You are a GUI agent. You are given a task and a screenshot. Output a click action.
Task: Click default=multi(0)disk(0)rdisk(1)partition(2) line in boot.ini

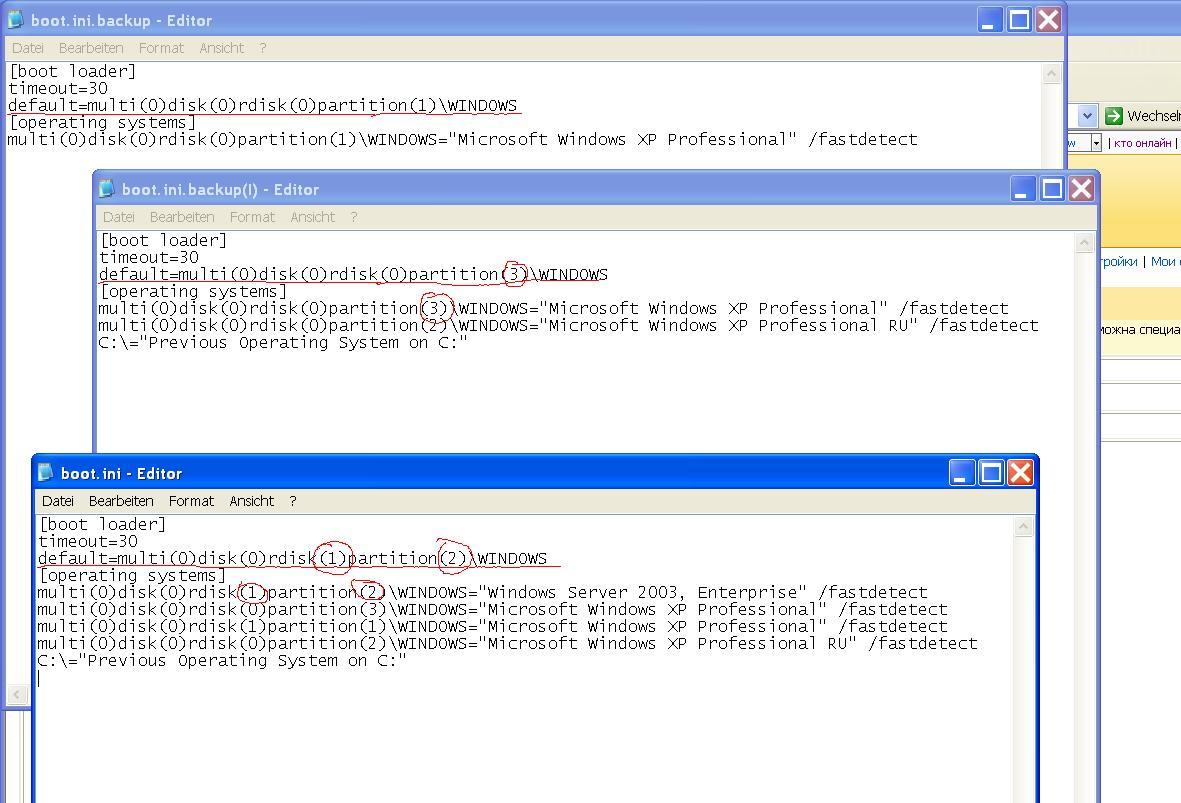point(293,559)
